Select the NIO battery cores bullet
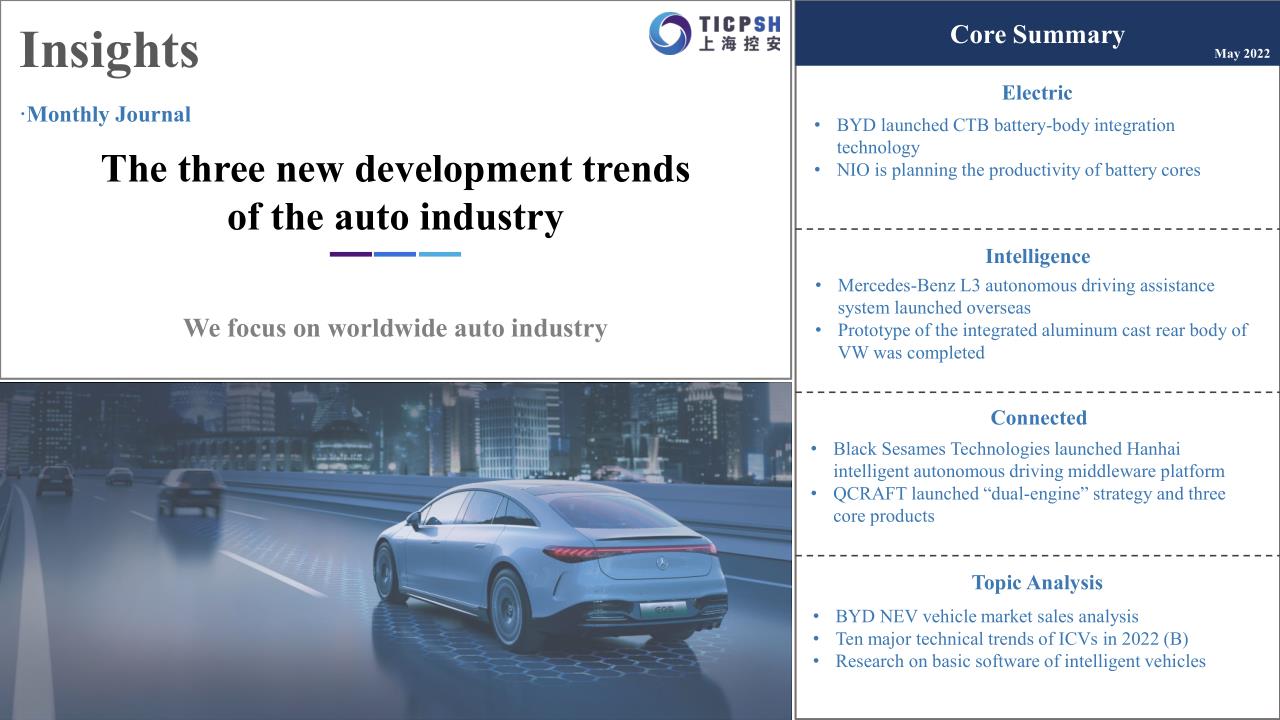The width and height of the screenshot is (1280, 720). point(1018,170)
